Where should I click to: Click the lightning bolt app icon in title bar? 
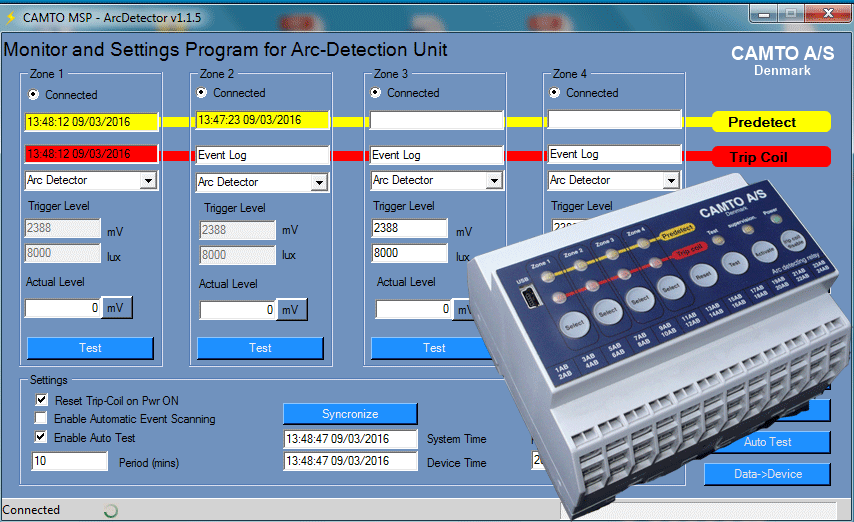[x=10, y=17]
